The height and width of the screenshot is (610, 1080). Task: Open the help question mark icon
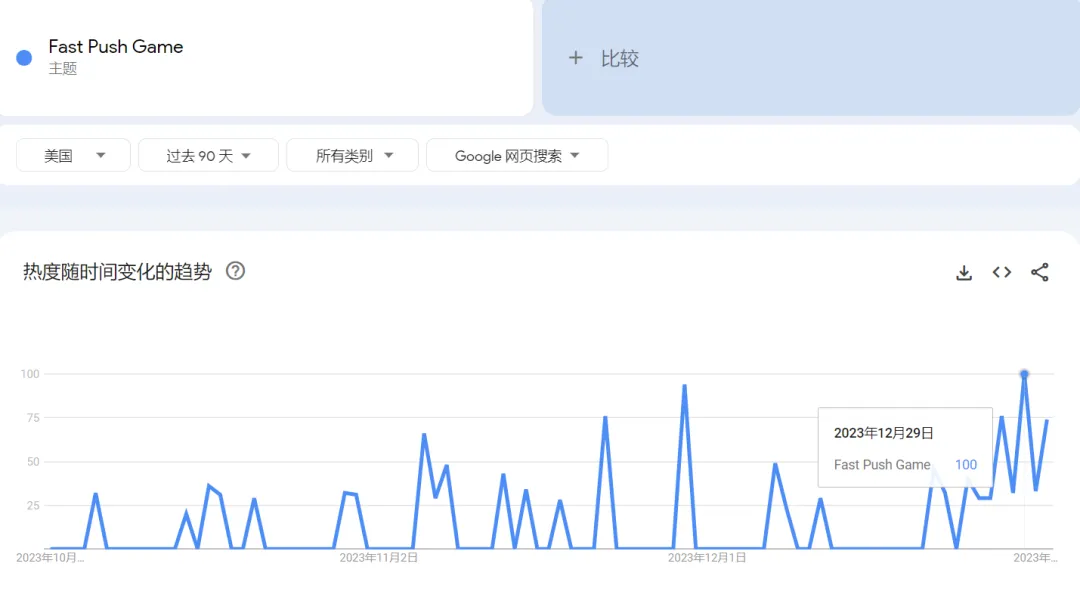coord(236,271)
